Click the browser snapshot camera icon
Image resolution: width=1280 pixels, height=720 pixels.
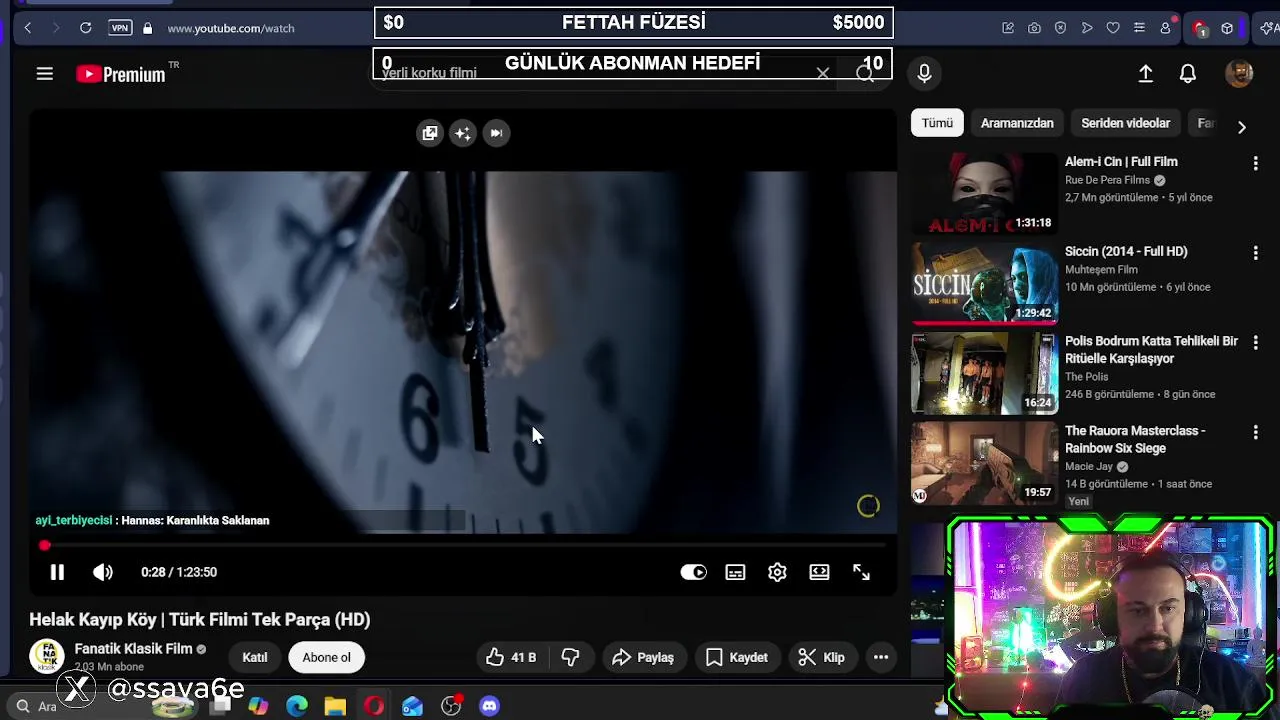point(1034,28)
